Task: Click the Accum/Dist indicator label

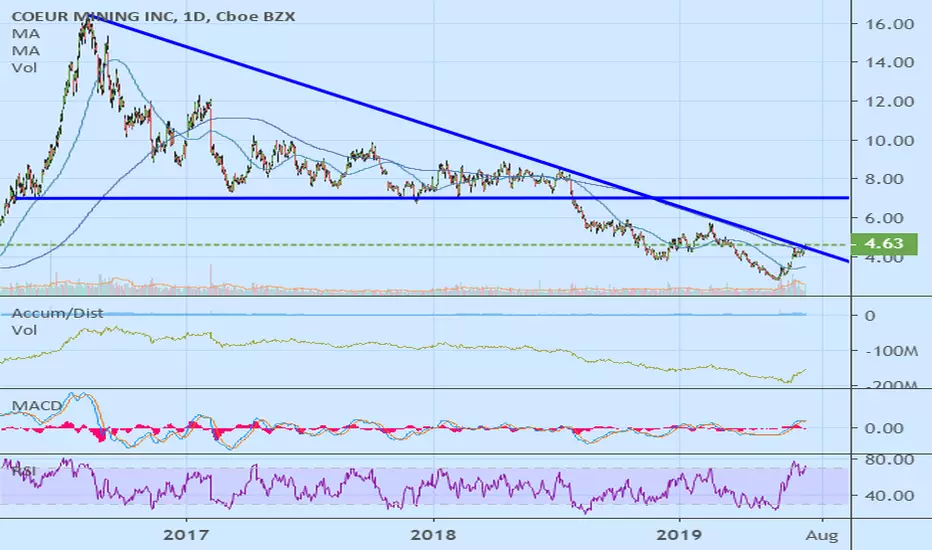Action: (57, 313)
